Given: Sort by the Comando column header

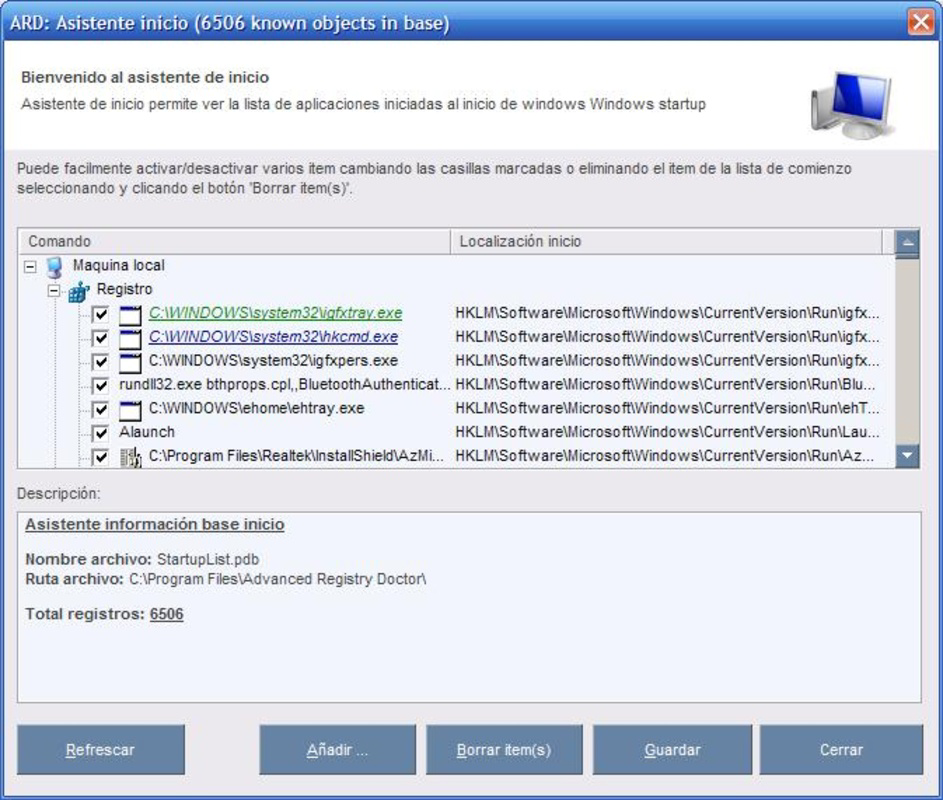Looking at the screenshot, I should [234, 241].
